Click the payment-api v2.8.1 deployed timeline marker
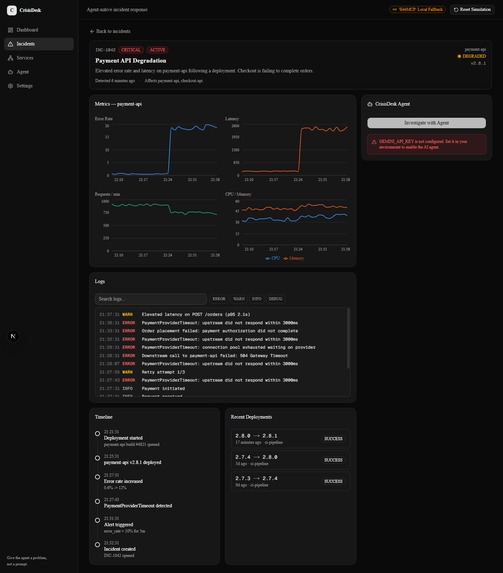Image resolution: width=503 pixels, height=573 pixels. point(97,458)
